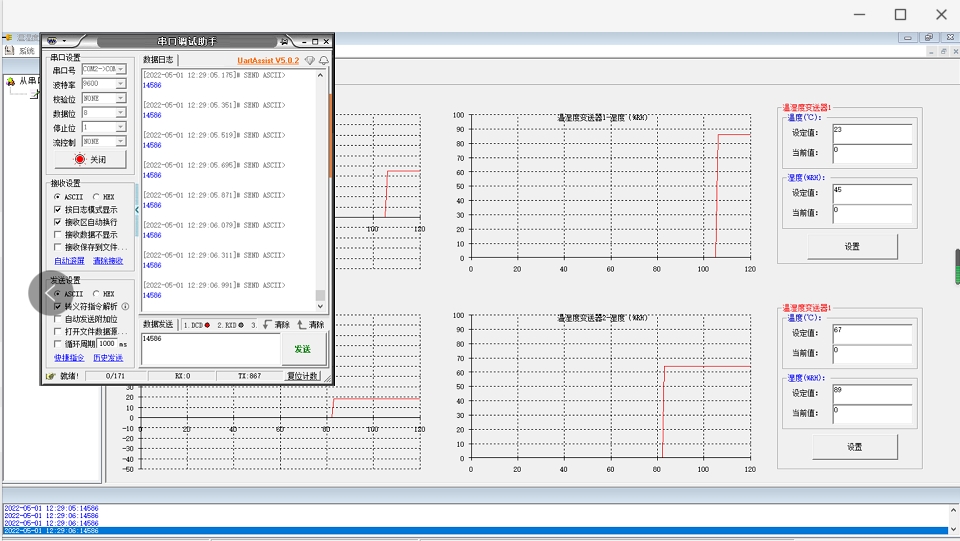Click the bottom log panel scroll-down arrow
Viewport: 960px width, 541px height.
[953, 529]
